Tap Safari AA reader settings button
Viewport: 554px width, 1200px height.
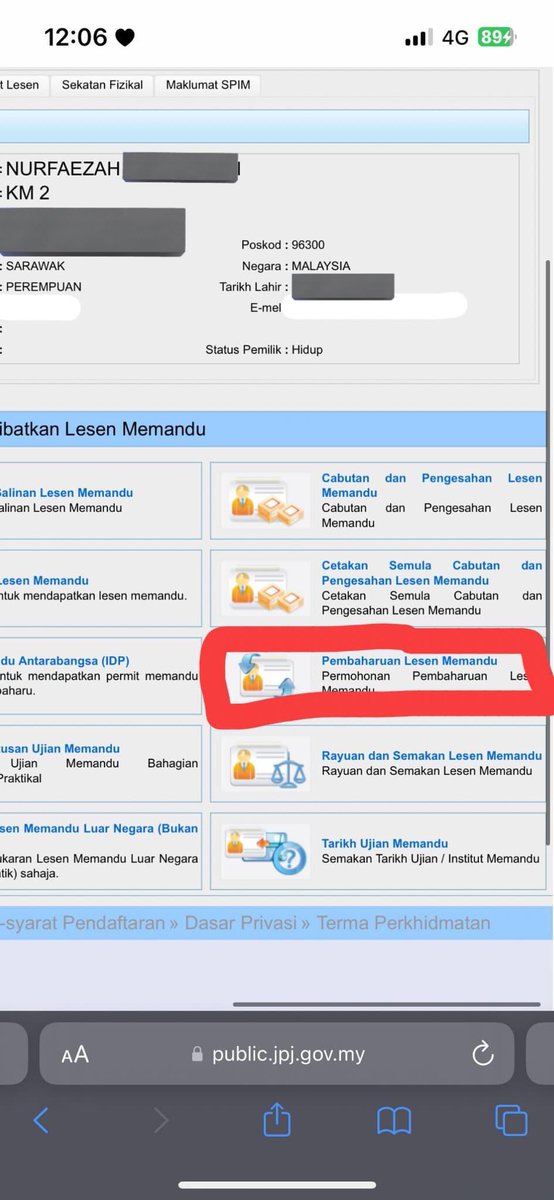(75, 1054)
